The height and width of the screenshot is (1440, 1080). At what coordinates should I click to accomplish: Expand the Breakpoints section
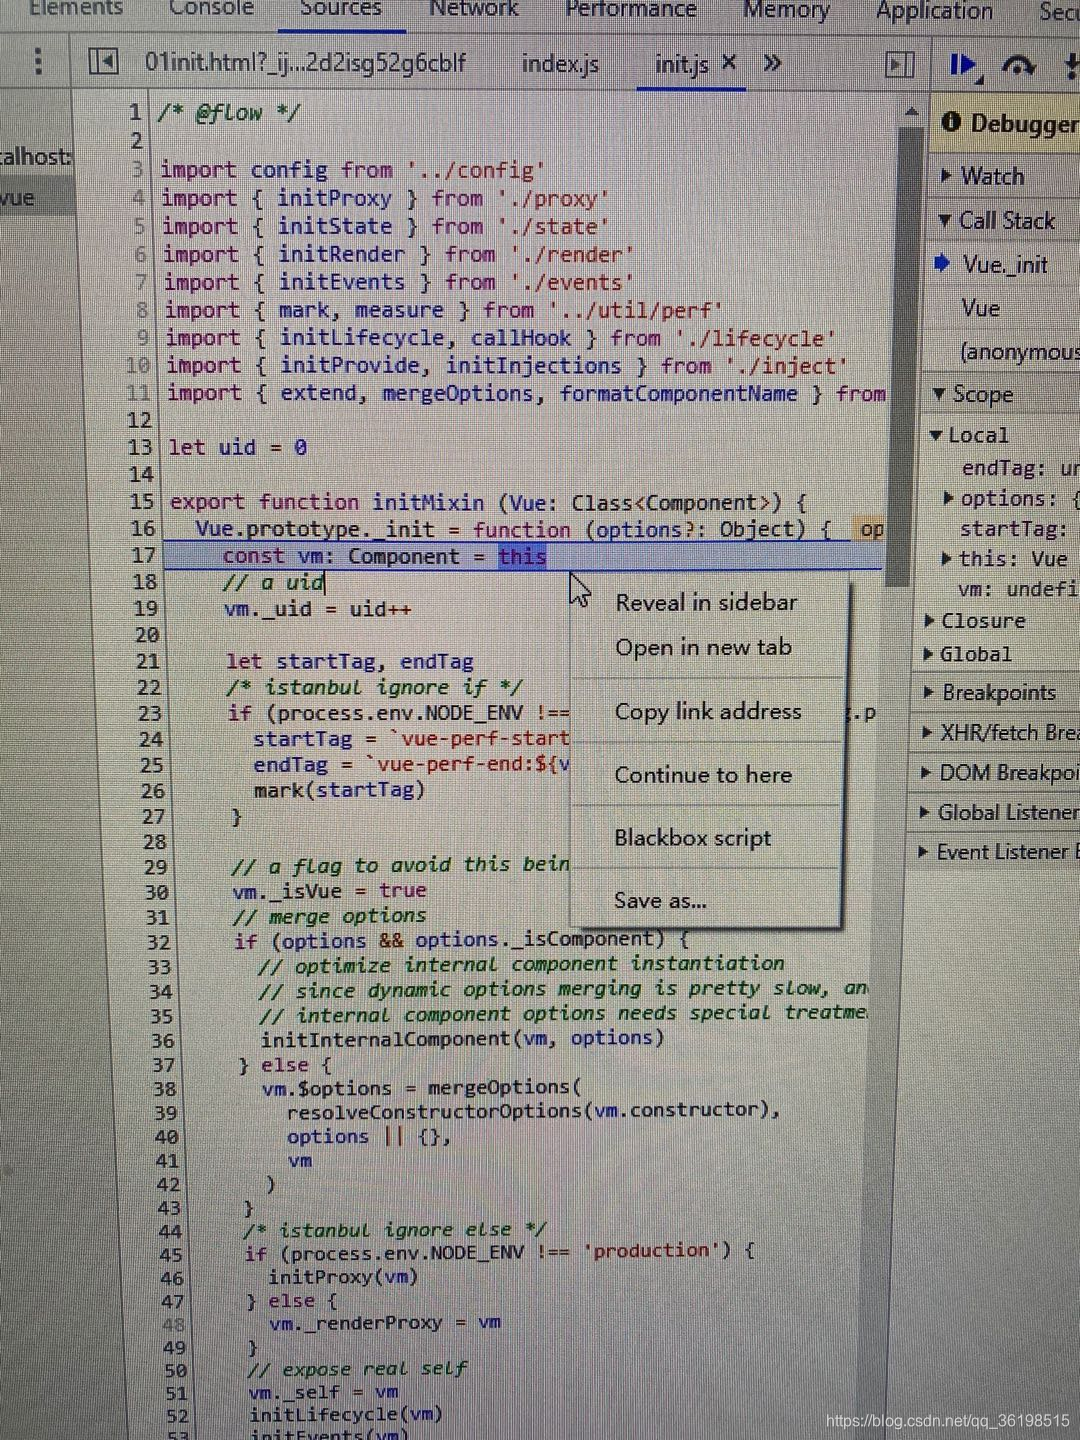tap(988, 692)
